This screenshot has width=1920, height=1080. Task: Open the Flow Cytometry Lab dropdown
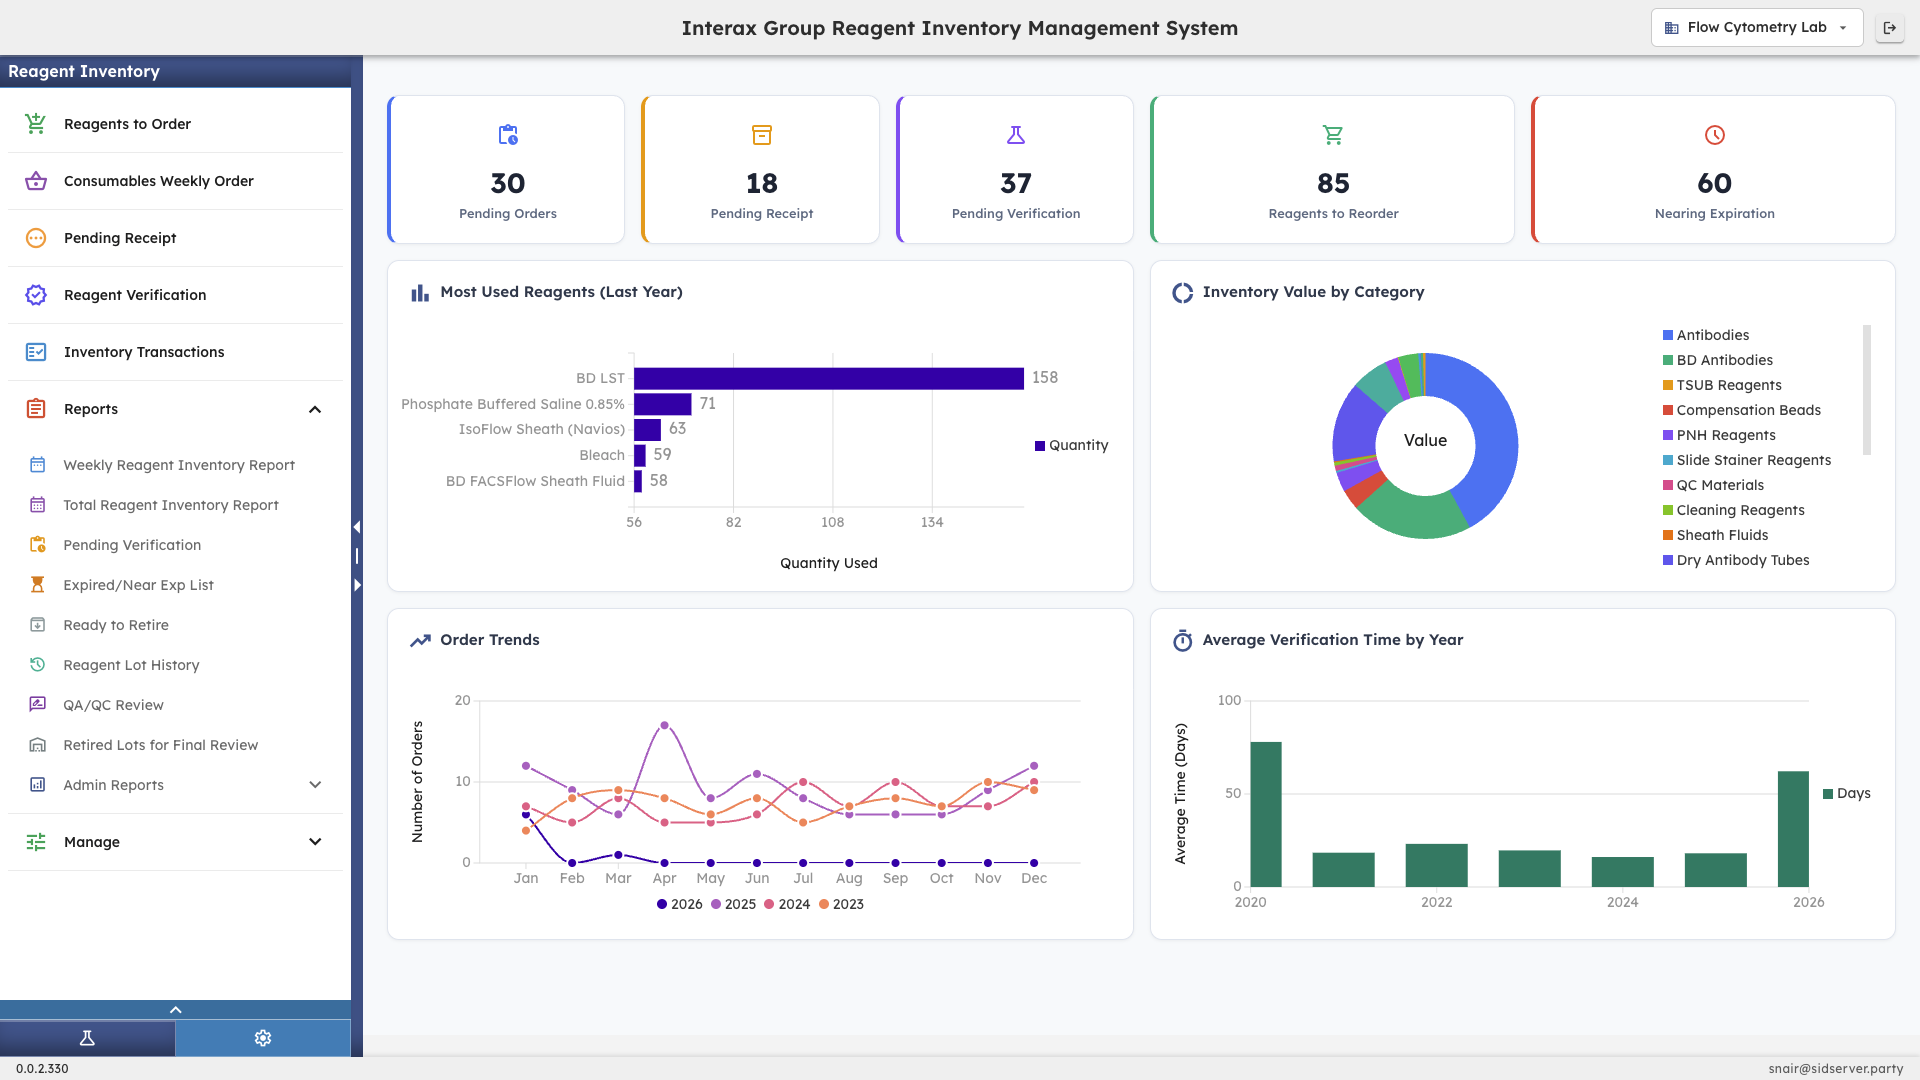tap(1755, 27)
